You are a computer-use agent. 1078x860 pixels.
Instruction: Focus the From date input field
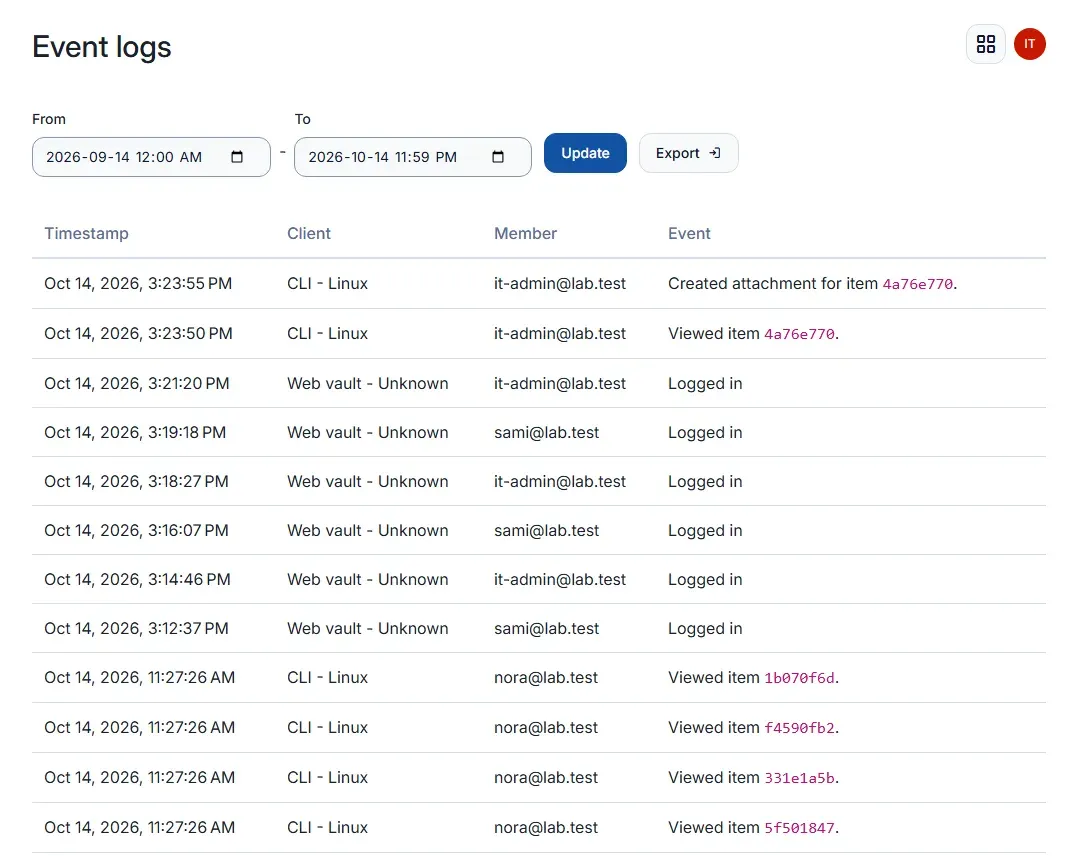click(151, 157)
